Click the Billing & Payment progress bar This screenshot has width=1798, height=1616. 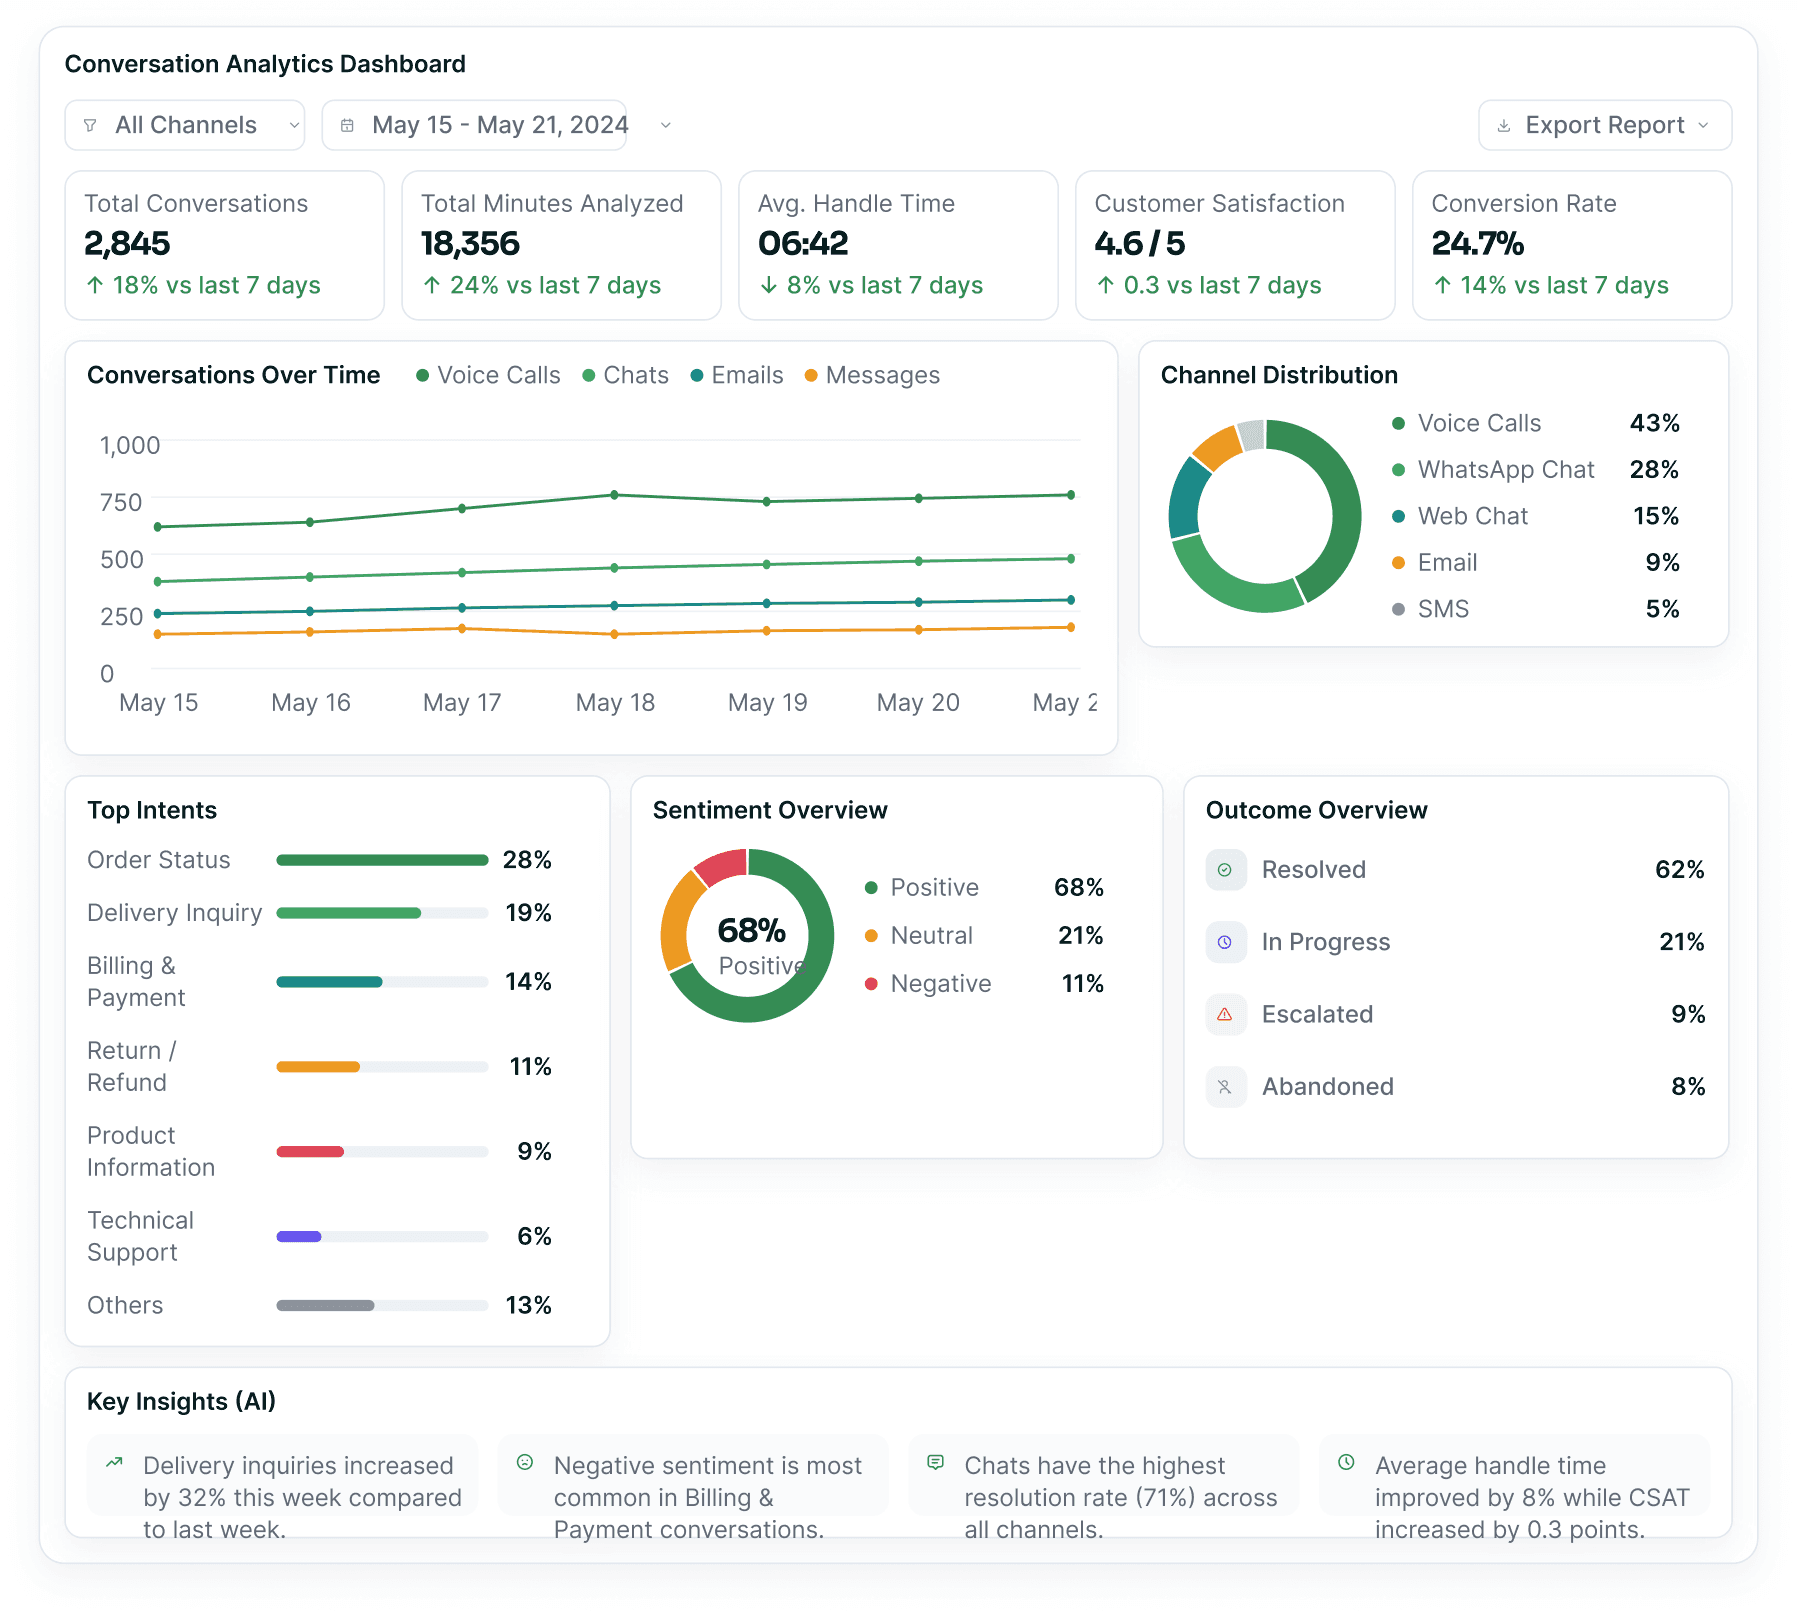[382, 982]
